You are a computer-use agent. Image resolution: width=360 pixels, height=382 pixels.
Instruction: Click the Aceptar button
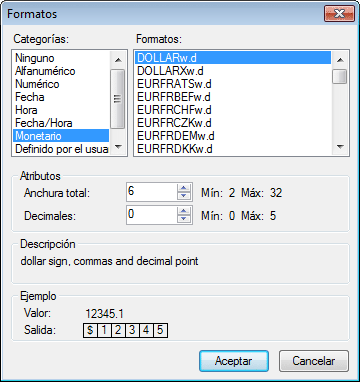click(234, 361)
